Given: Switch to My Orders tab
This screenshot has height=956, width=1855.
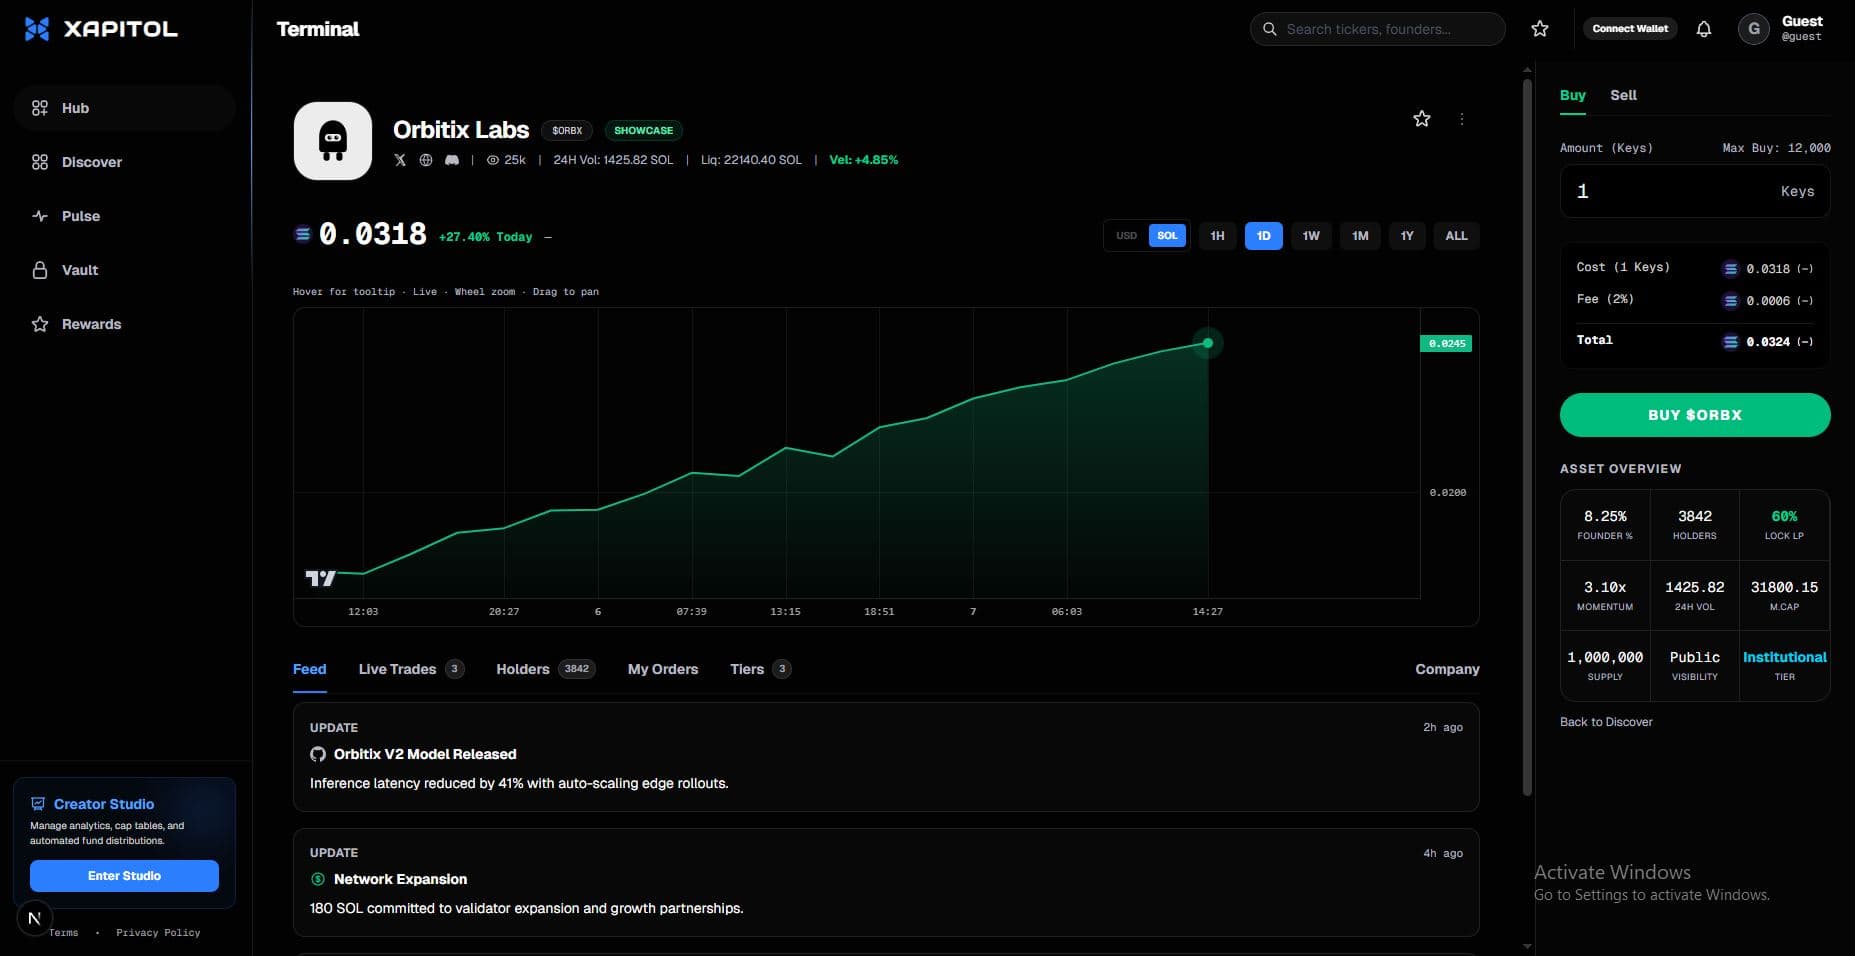Looking at the screenshot, I should pyautogui.click(x=663, y=669).
